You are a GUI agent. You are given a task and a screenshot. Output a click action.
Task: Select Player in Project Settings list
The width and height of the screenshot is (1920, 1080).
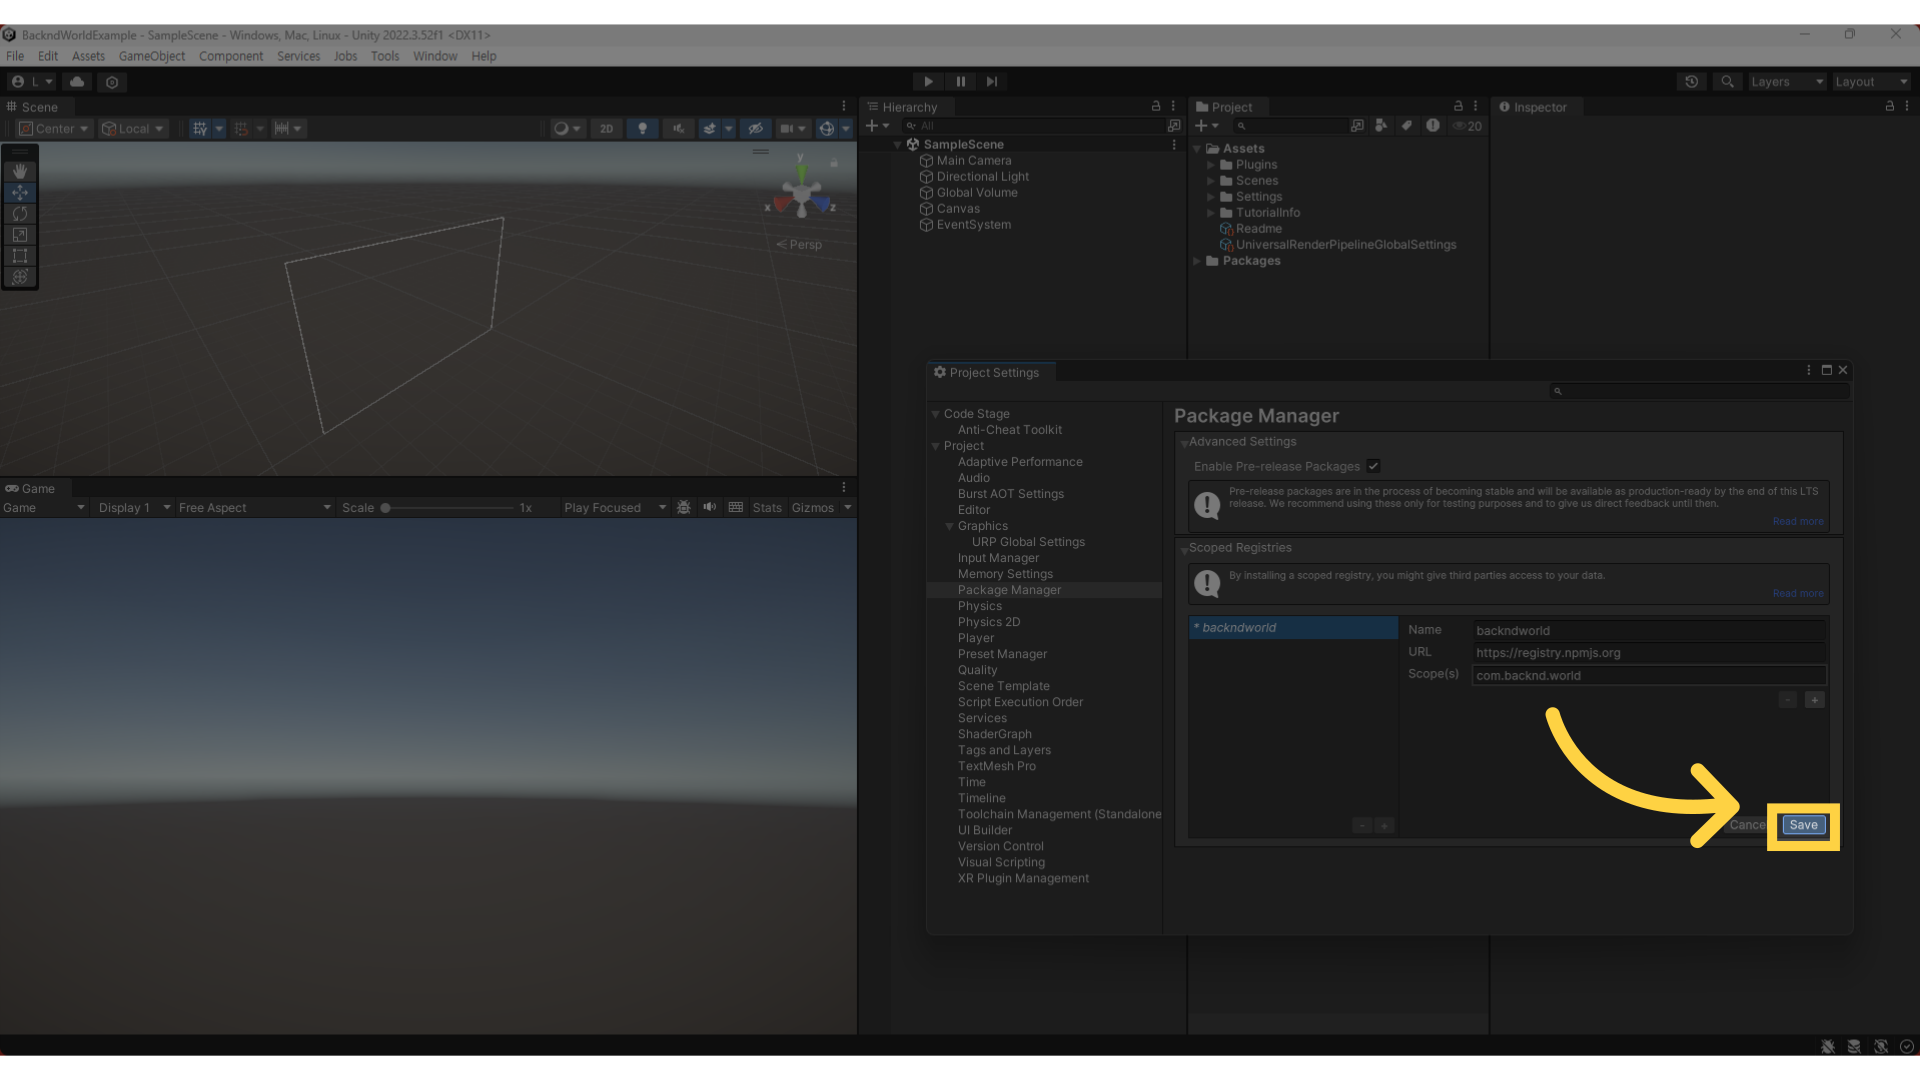[975, 638]
